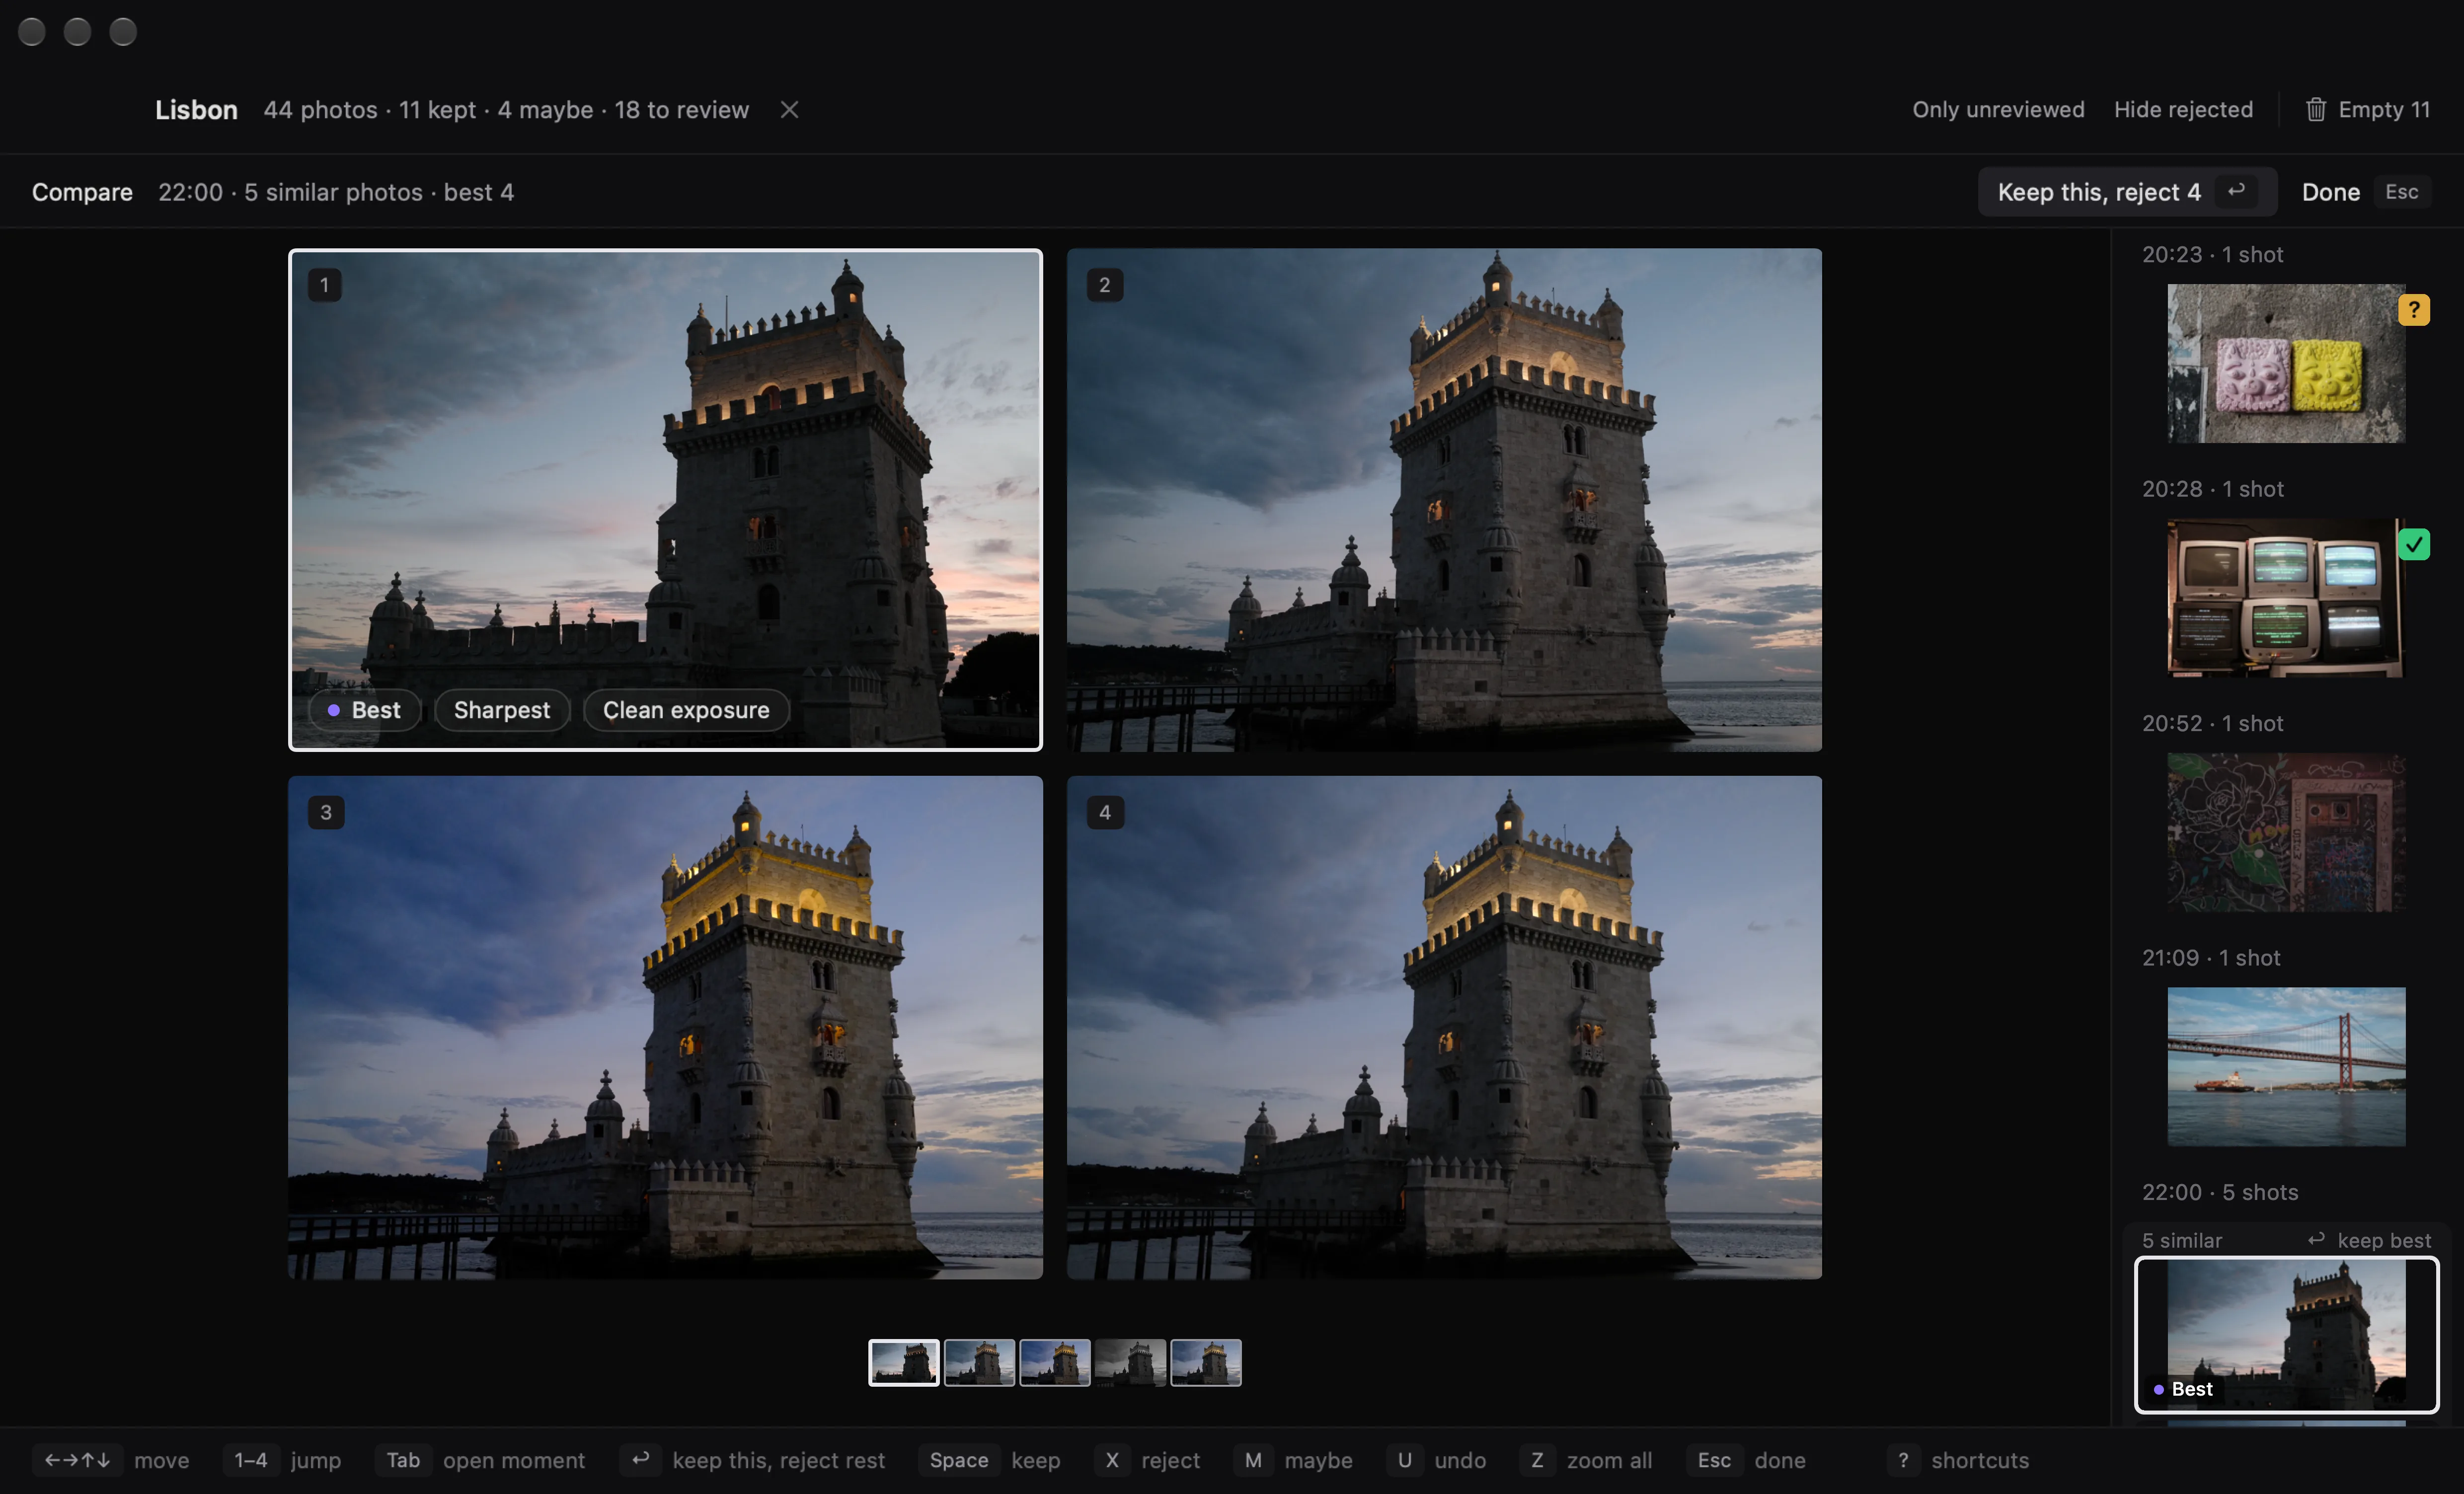The width and height of the screenshot is (2464, 1494).
Task: Select compare photo number 2
Action: [1444, 500]
